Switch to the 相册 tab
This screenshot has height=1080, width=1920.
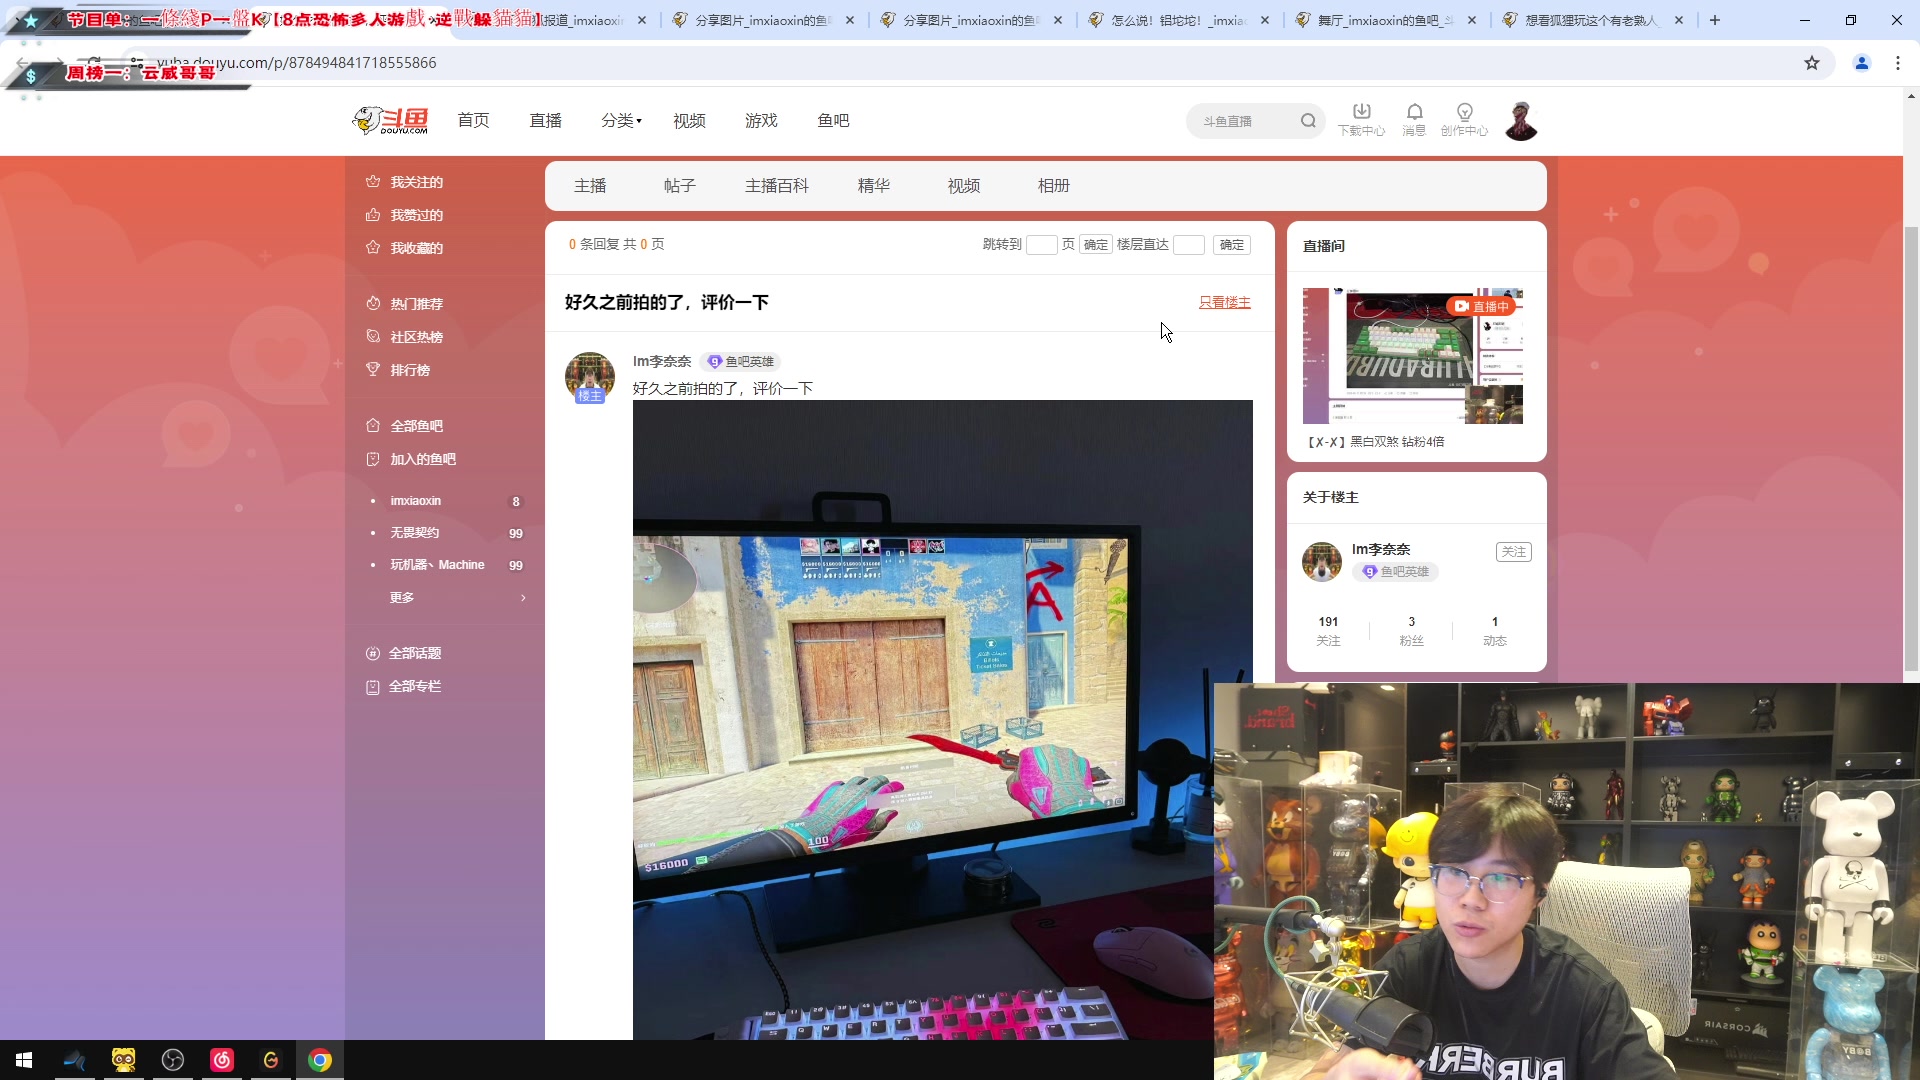point(1052,185)
